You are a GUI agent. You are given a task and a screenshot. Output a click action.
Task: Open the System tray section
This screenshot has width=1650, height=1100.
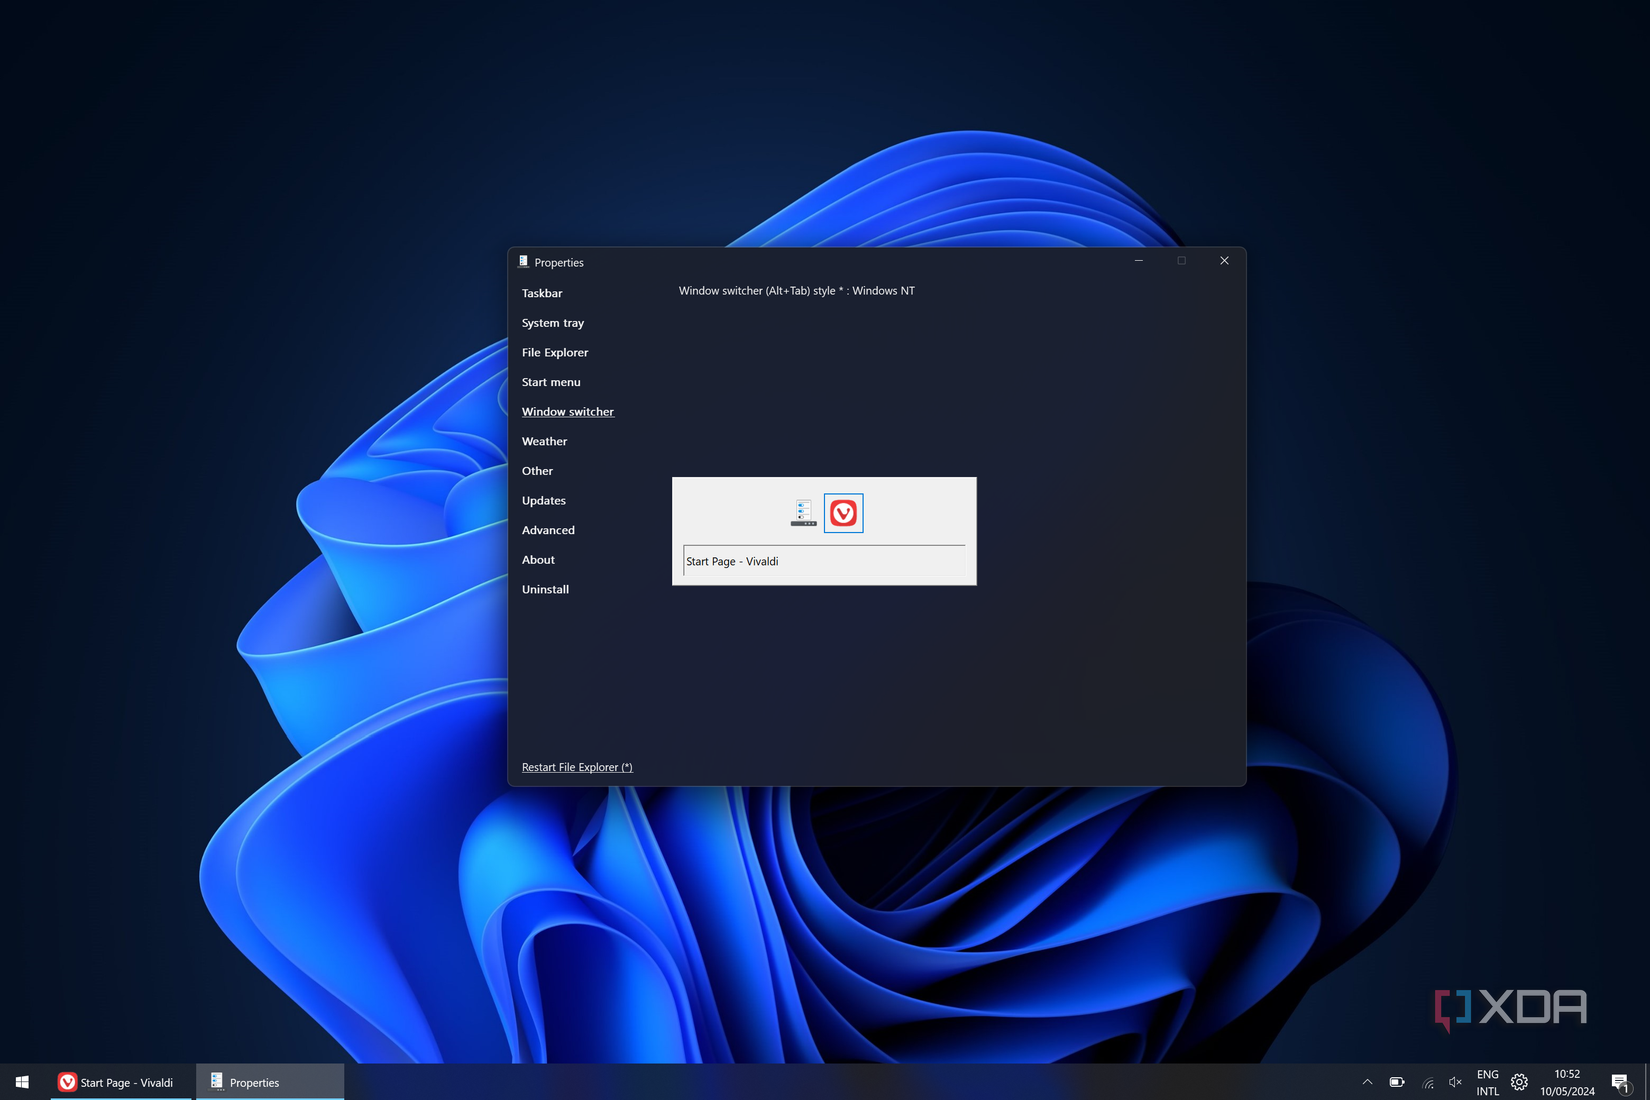click(552, 322)
